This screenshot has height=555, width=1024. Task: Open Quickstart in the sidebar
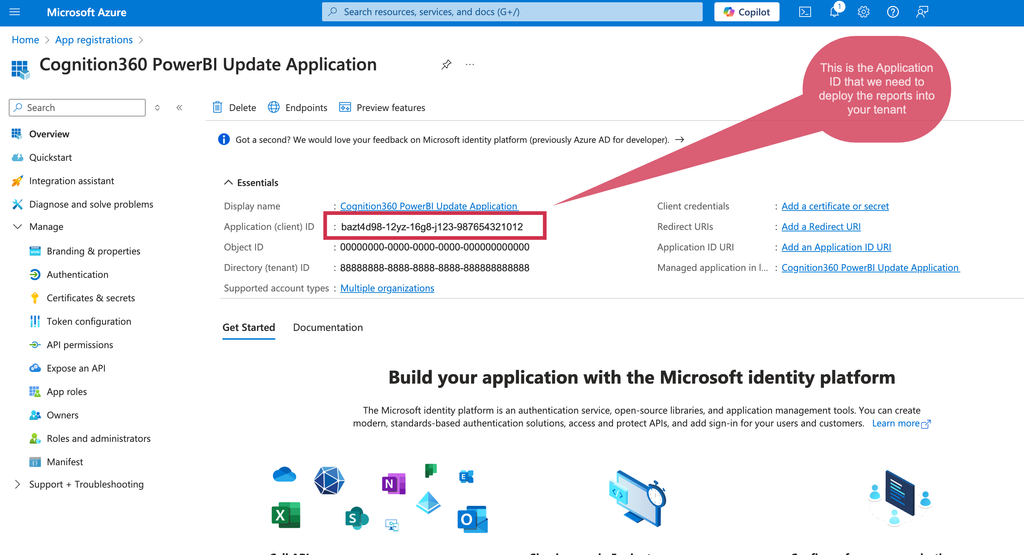click(x=50, y=157)
